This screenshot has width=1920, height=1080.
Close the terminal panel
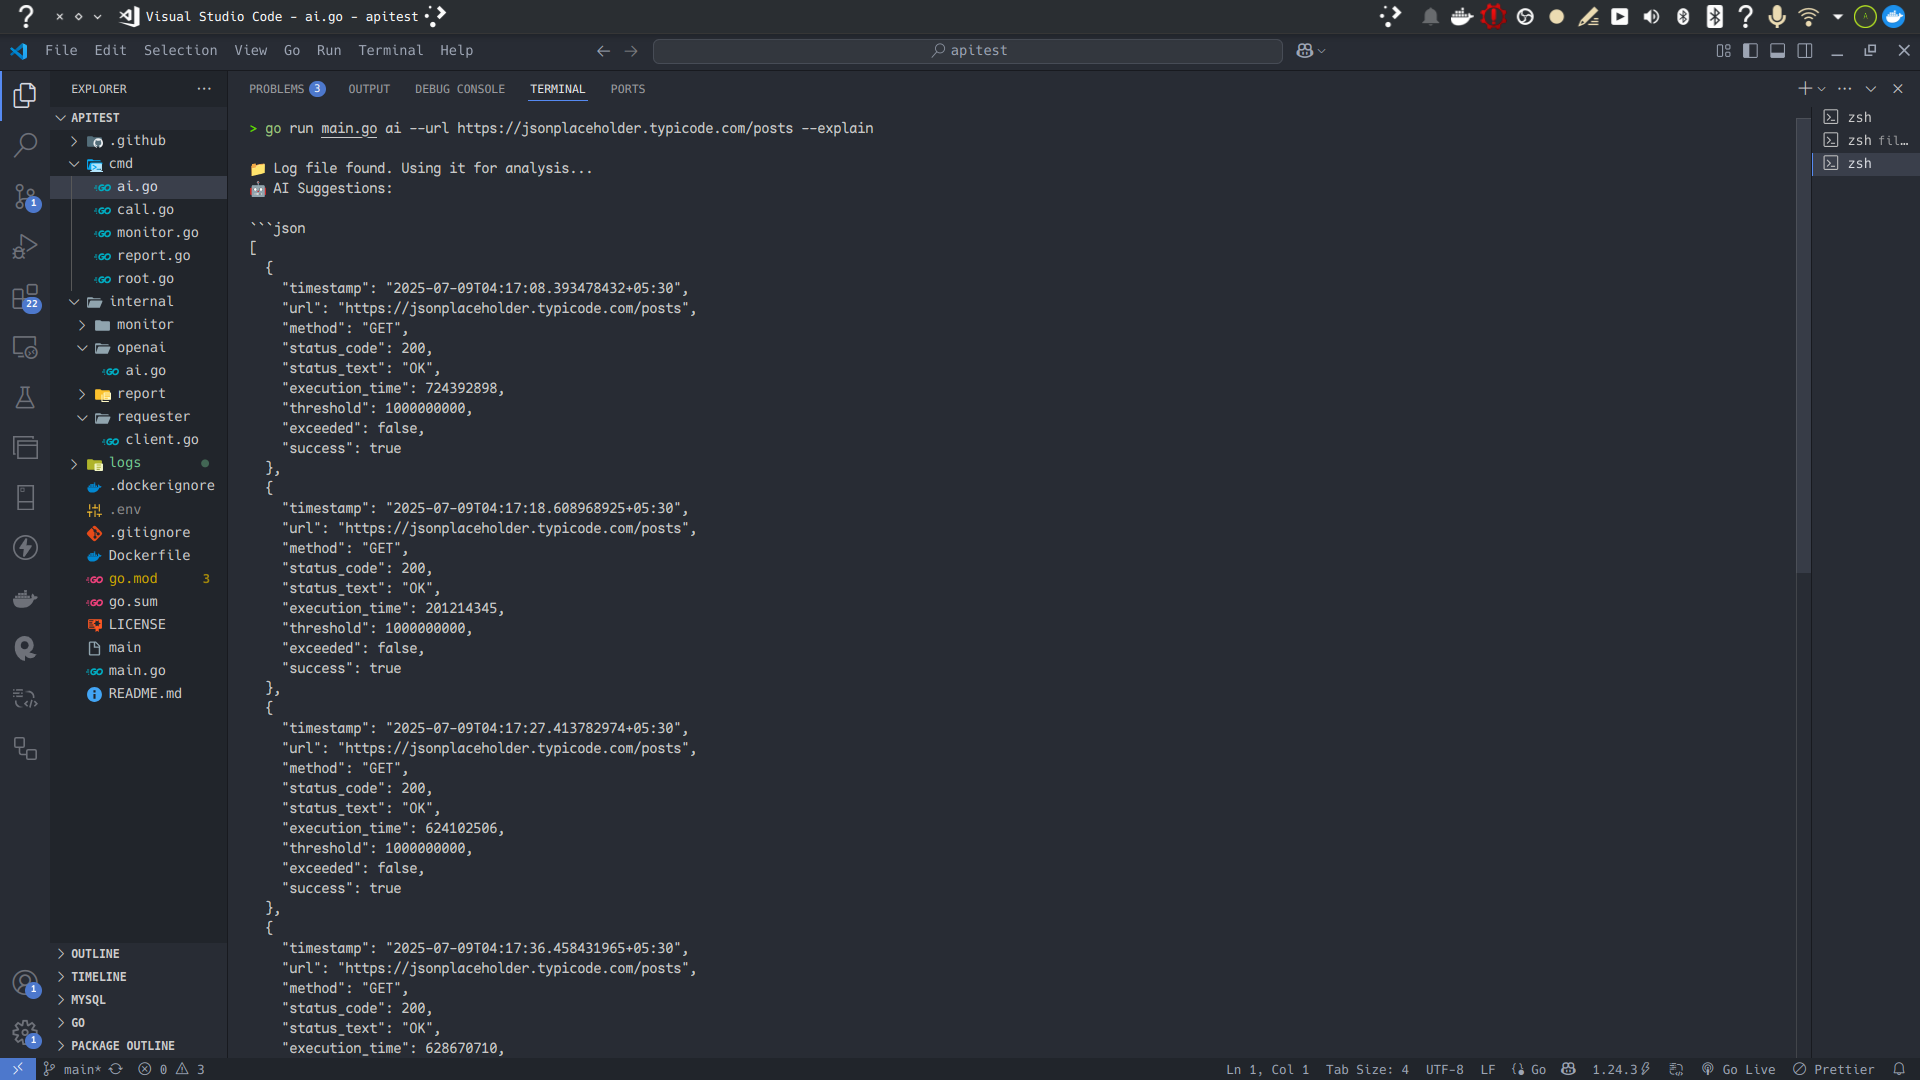click(x=1898, y=89)
